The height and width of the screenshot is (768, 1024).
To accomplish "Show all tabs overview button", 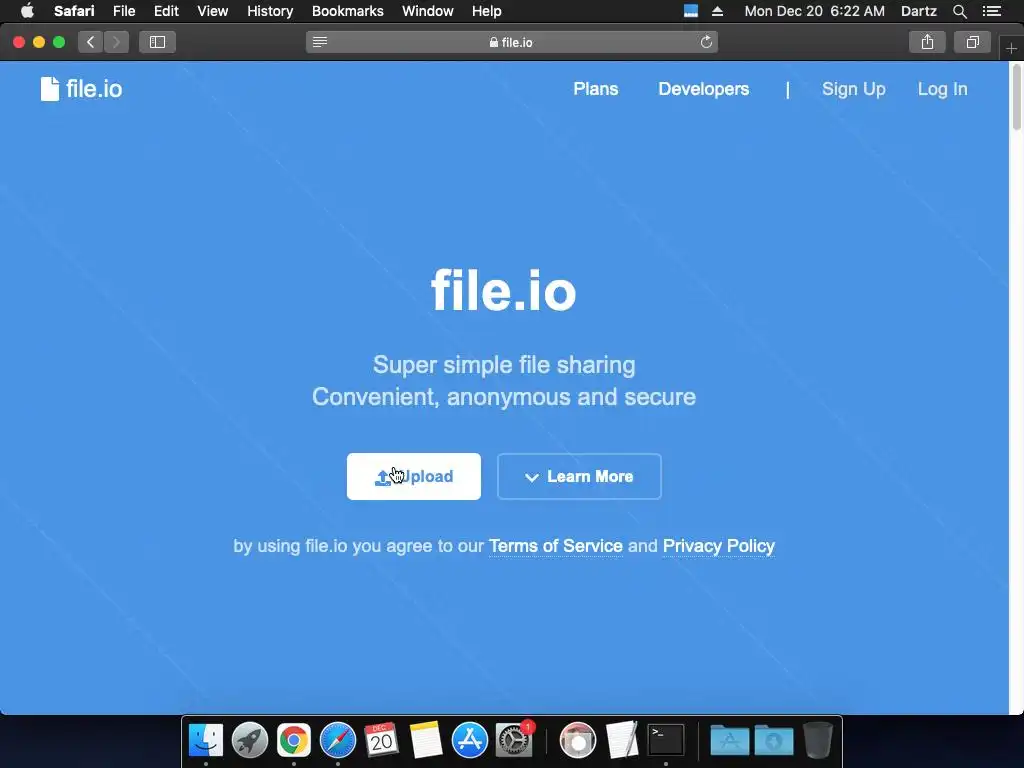I will [972, 42].
